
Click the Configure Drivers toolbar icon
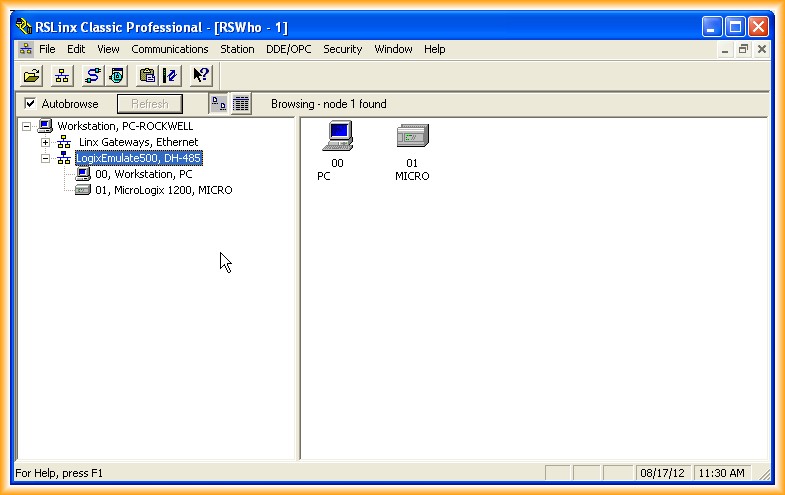point(93,75)
